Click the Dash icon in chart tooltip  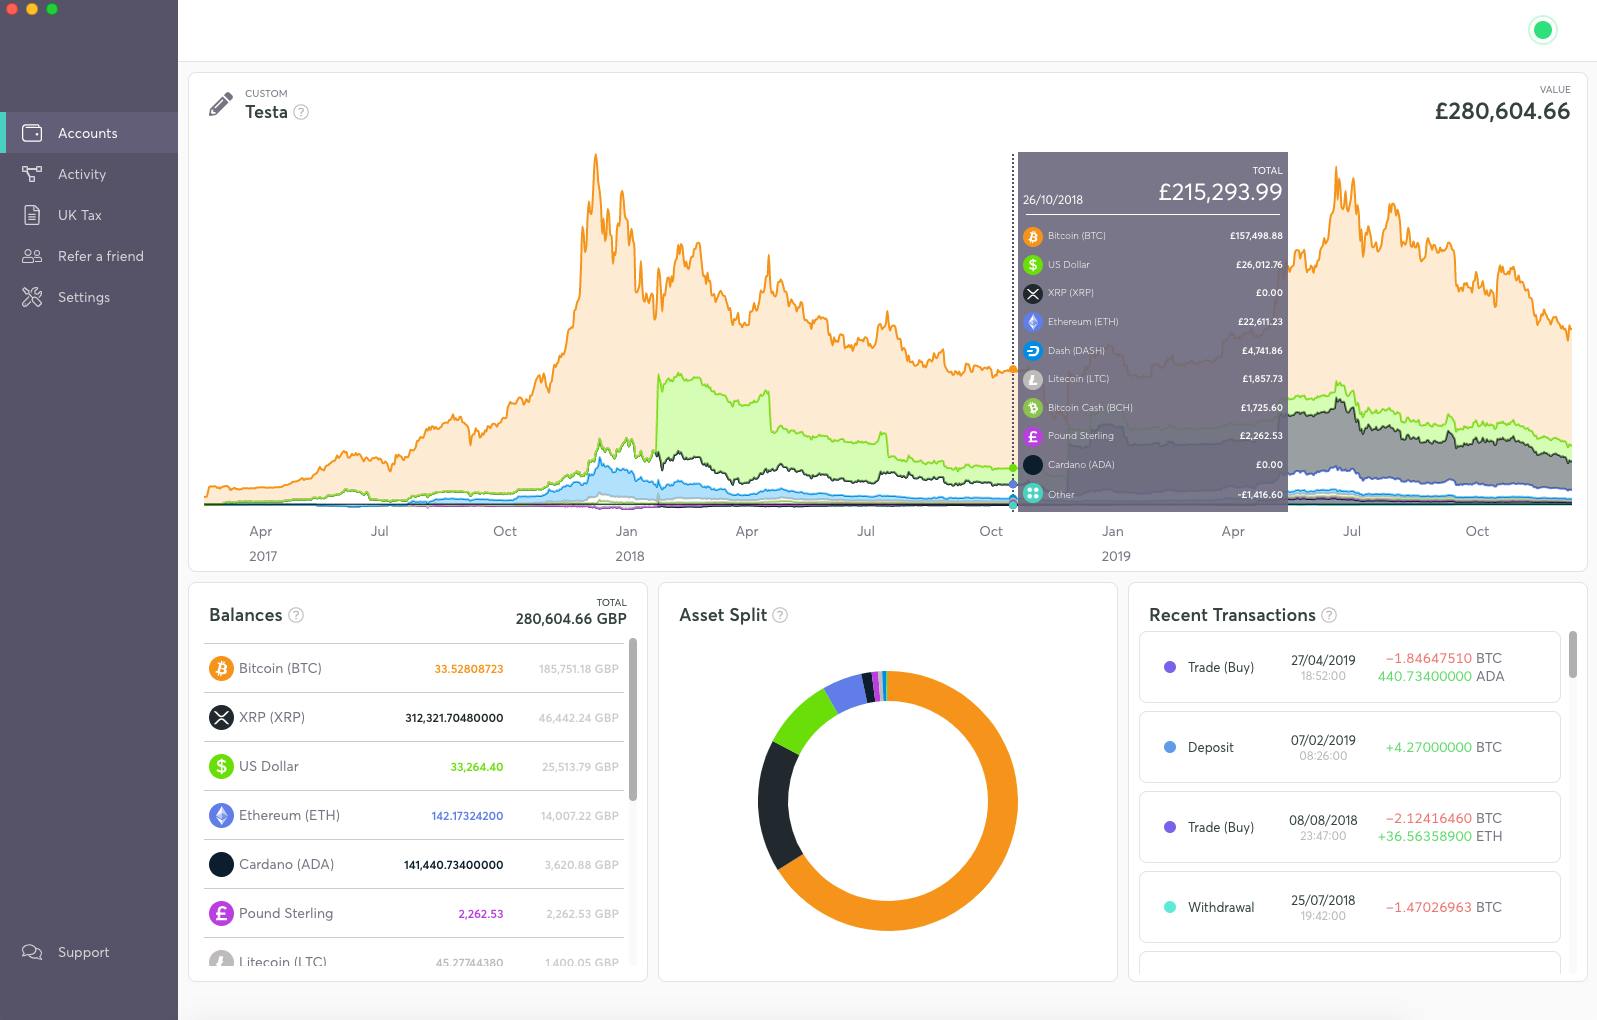pos(1033,351)
